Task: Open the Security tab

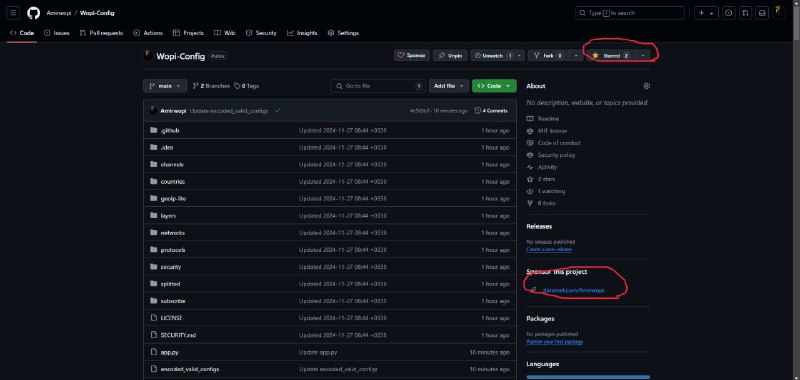Action: 261,33
